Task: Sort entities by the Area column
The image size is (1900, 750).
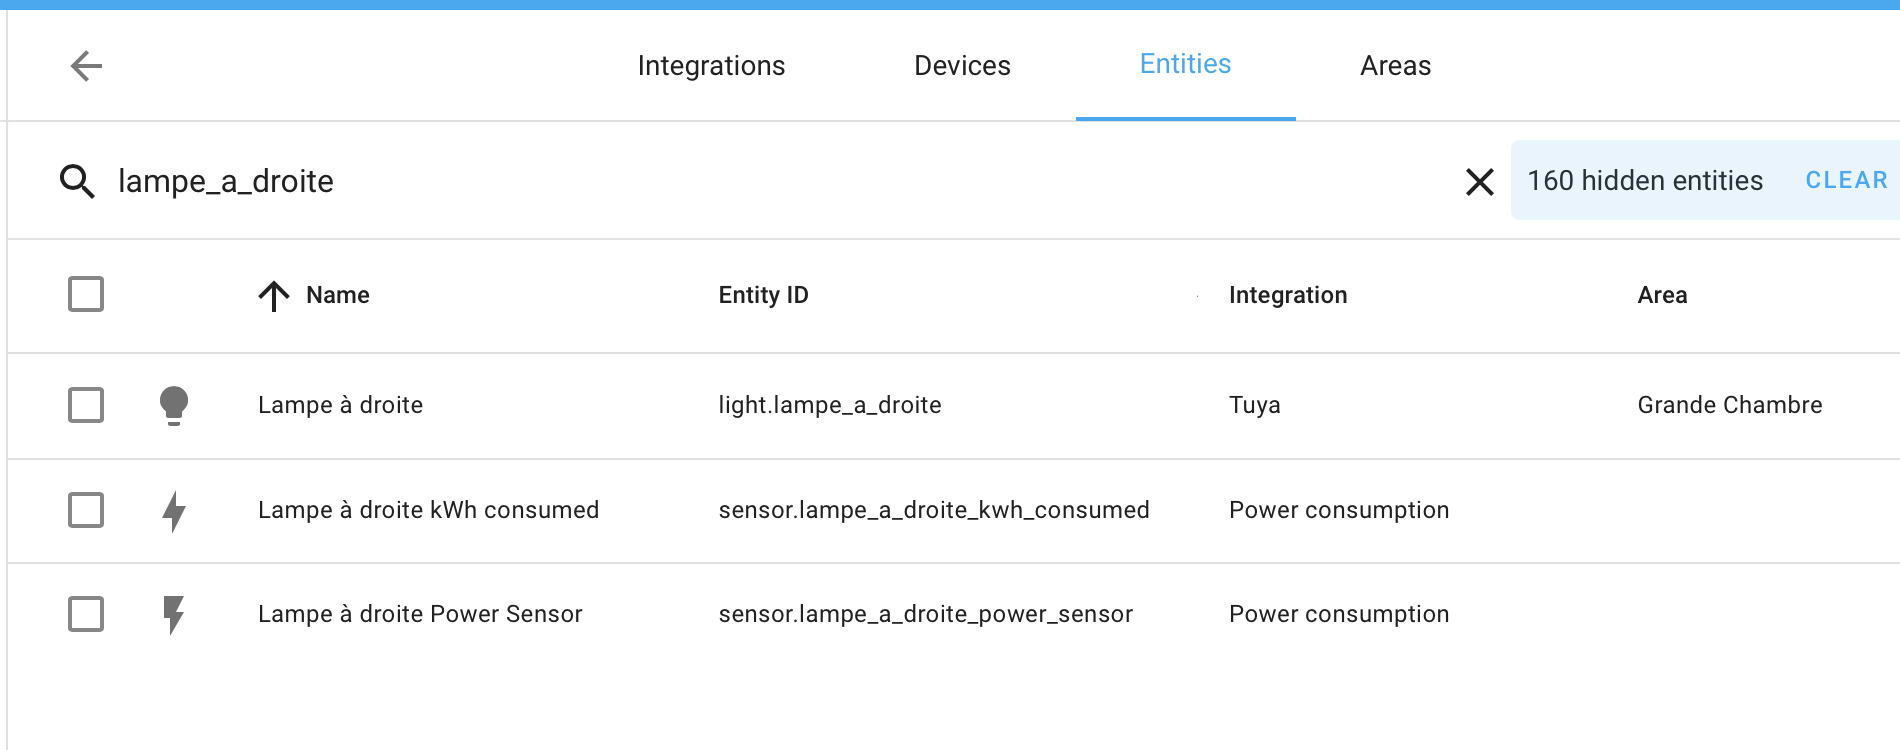Action: coord(1662,295)
